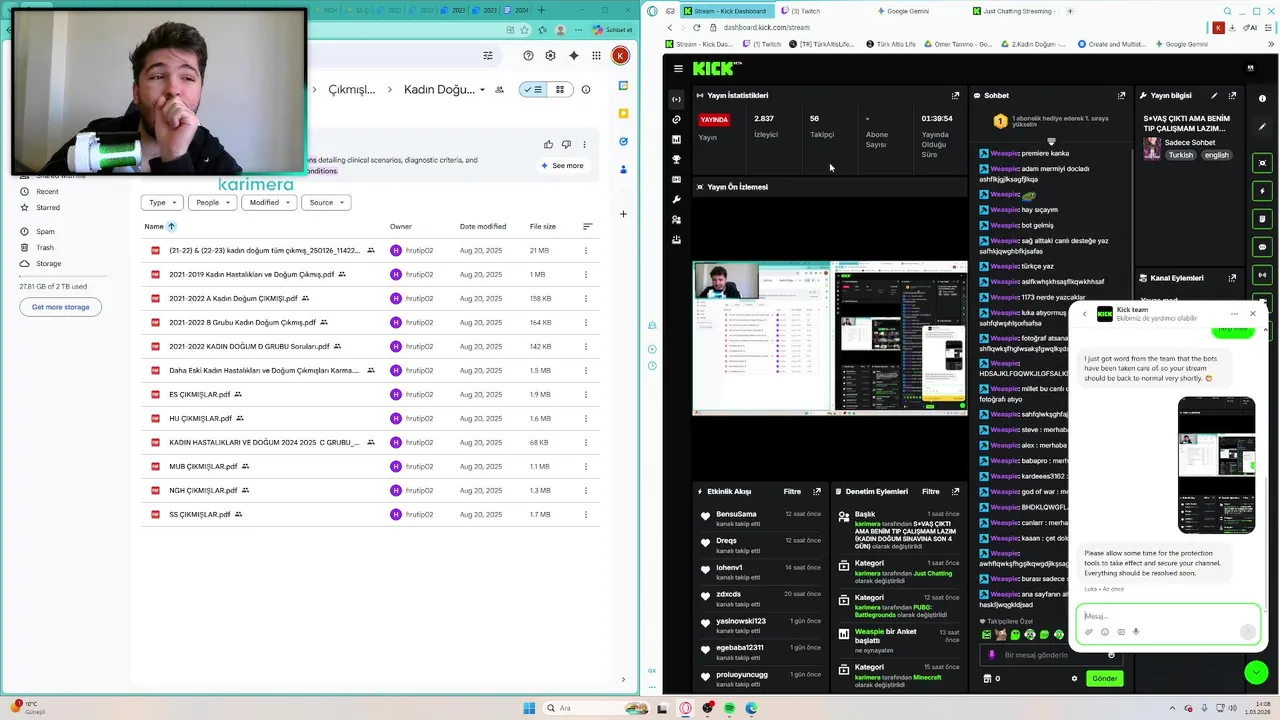Click Turkish language tag in Yayın bilgisi
The width and height of the screenshot is (1280, 720).
[x=1181, y=155]
